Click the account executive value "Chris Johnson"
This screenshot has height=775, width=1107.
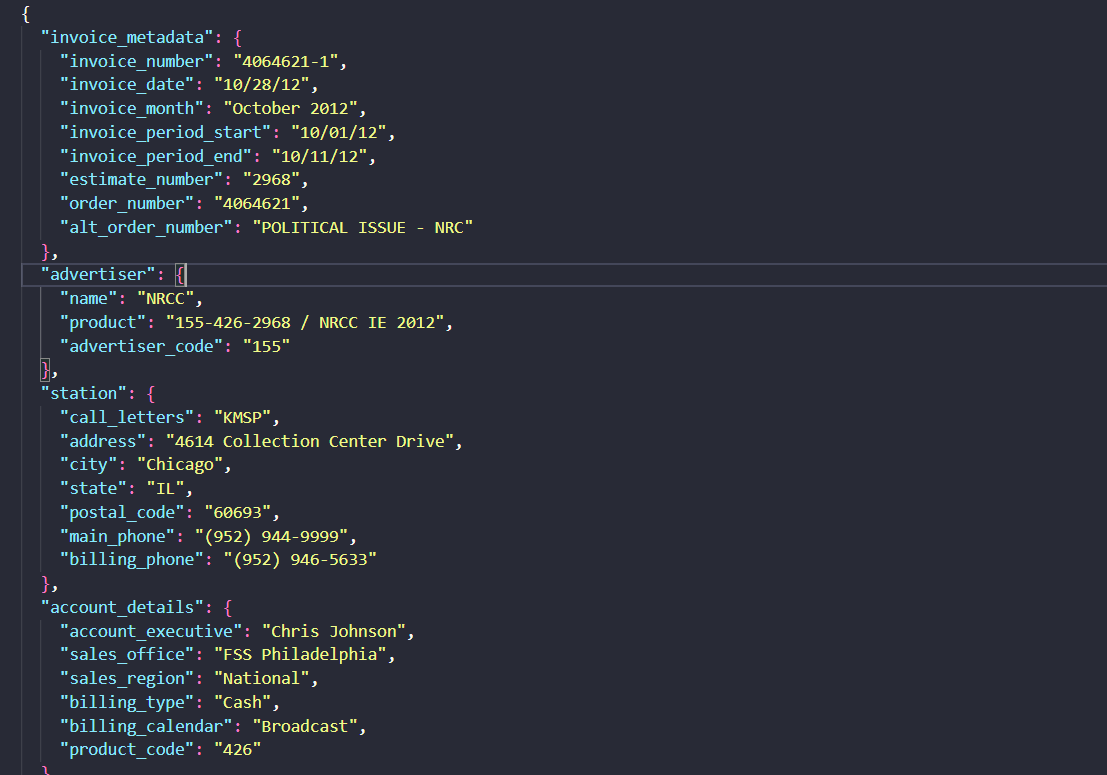(x=334, y=632)
